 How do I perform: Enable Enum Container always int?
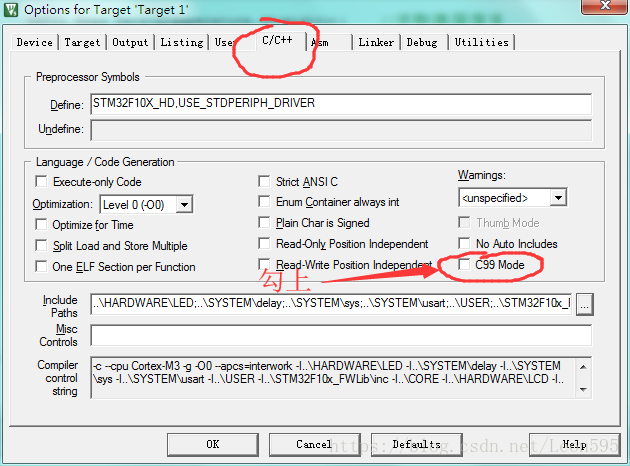click(x=264, y=201)
